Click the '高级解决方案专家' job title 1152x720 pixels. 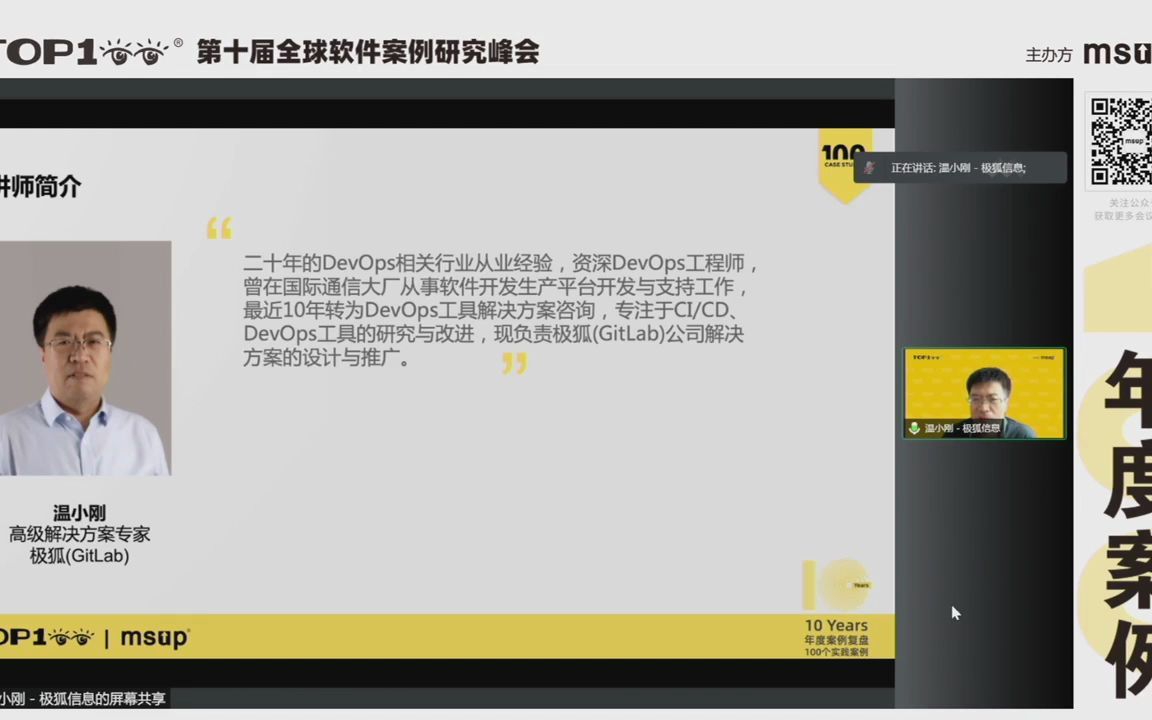[x=79, y=534]
